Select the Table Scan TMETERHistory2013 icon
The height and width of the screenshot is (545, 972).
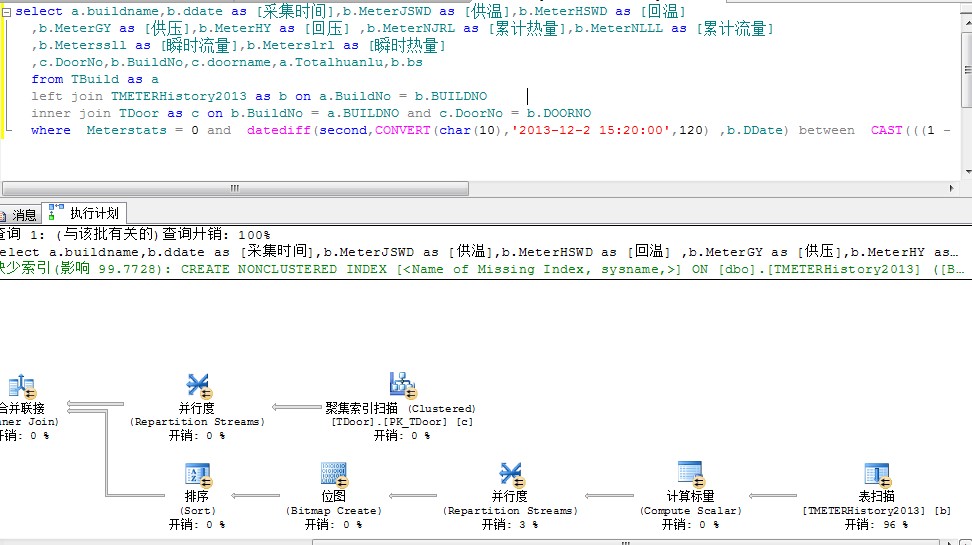[877, 475]
